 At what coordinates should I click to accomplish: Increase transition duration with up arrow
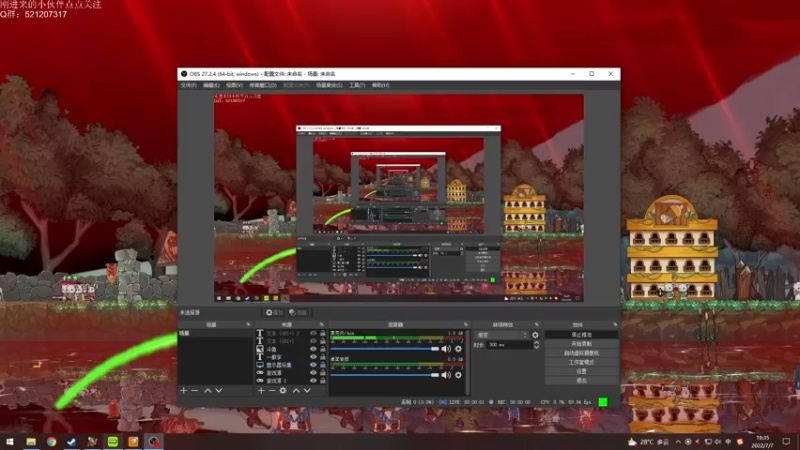536,343
